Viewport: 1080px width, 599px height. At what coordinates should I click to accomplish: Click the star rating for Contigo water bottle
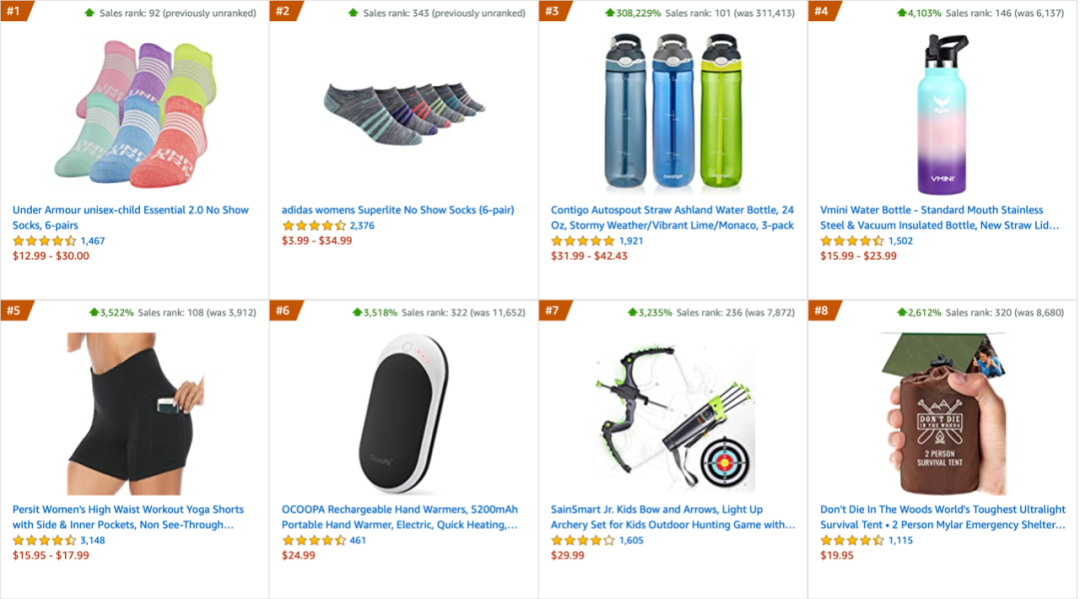pos(583,241)
